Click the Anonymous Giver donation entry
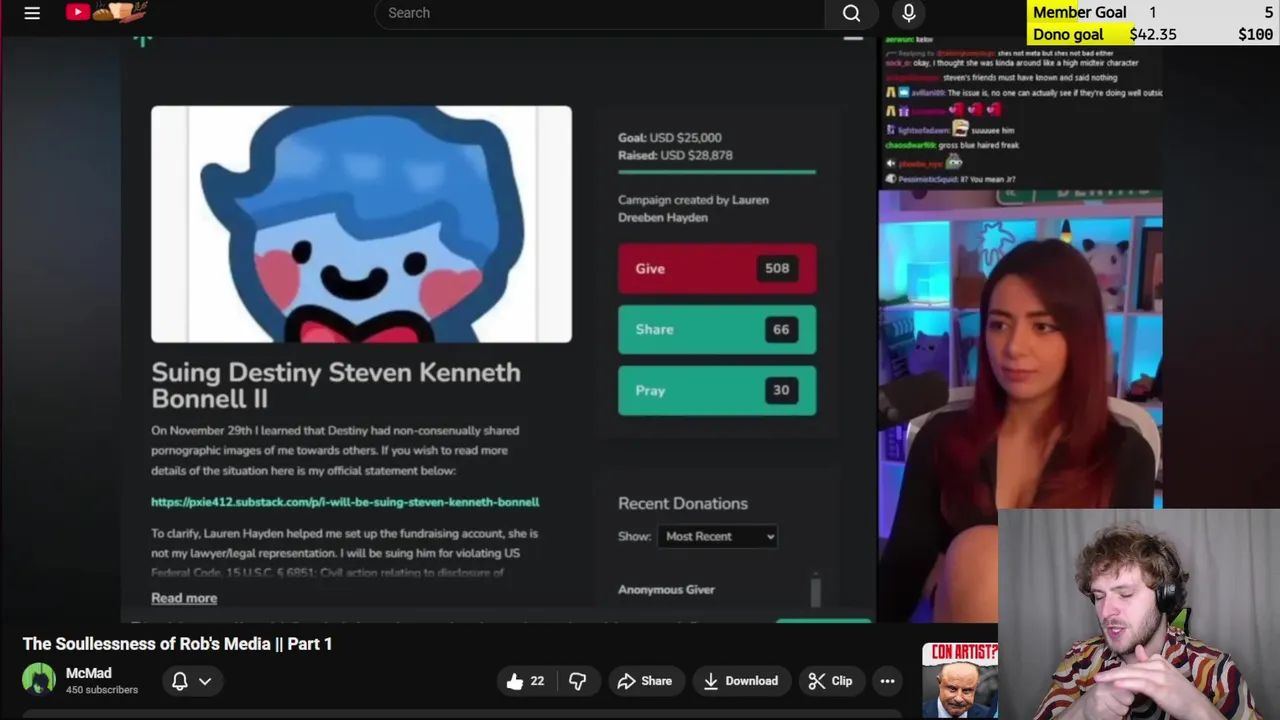The height and width of the screenshot is (720, 1280). [x=666, y=590]
